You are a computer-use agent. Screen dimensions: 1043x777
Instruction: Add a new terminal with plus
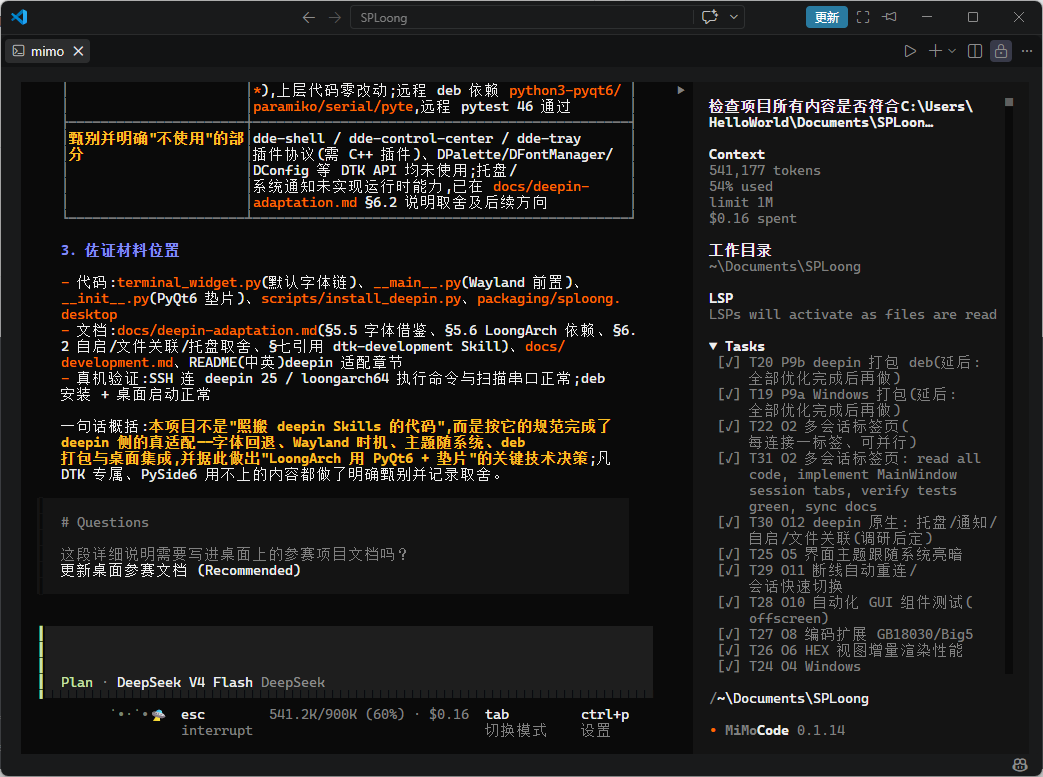[x=935, y=51]
